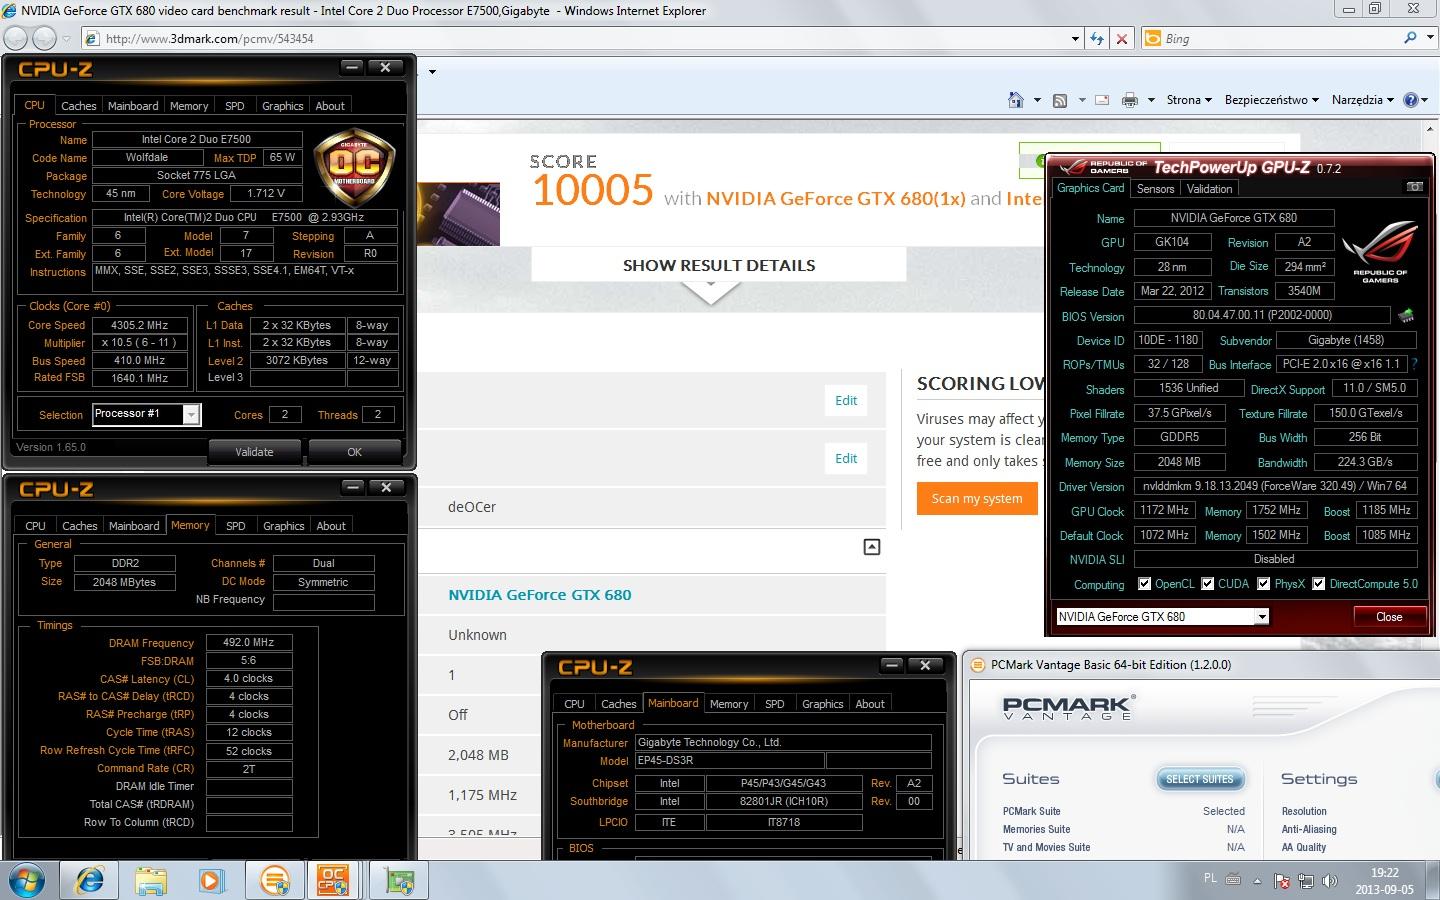Image resolution: width=1440 pixels, height=900 pixels.
Task: Click the Internet Explorer back arrow button
Action: pos(16,38)
